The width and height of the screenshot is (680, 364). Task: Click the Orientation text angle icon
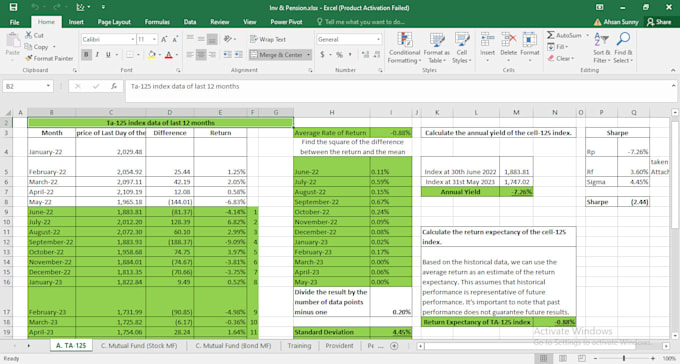(228, 39)
